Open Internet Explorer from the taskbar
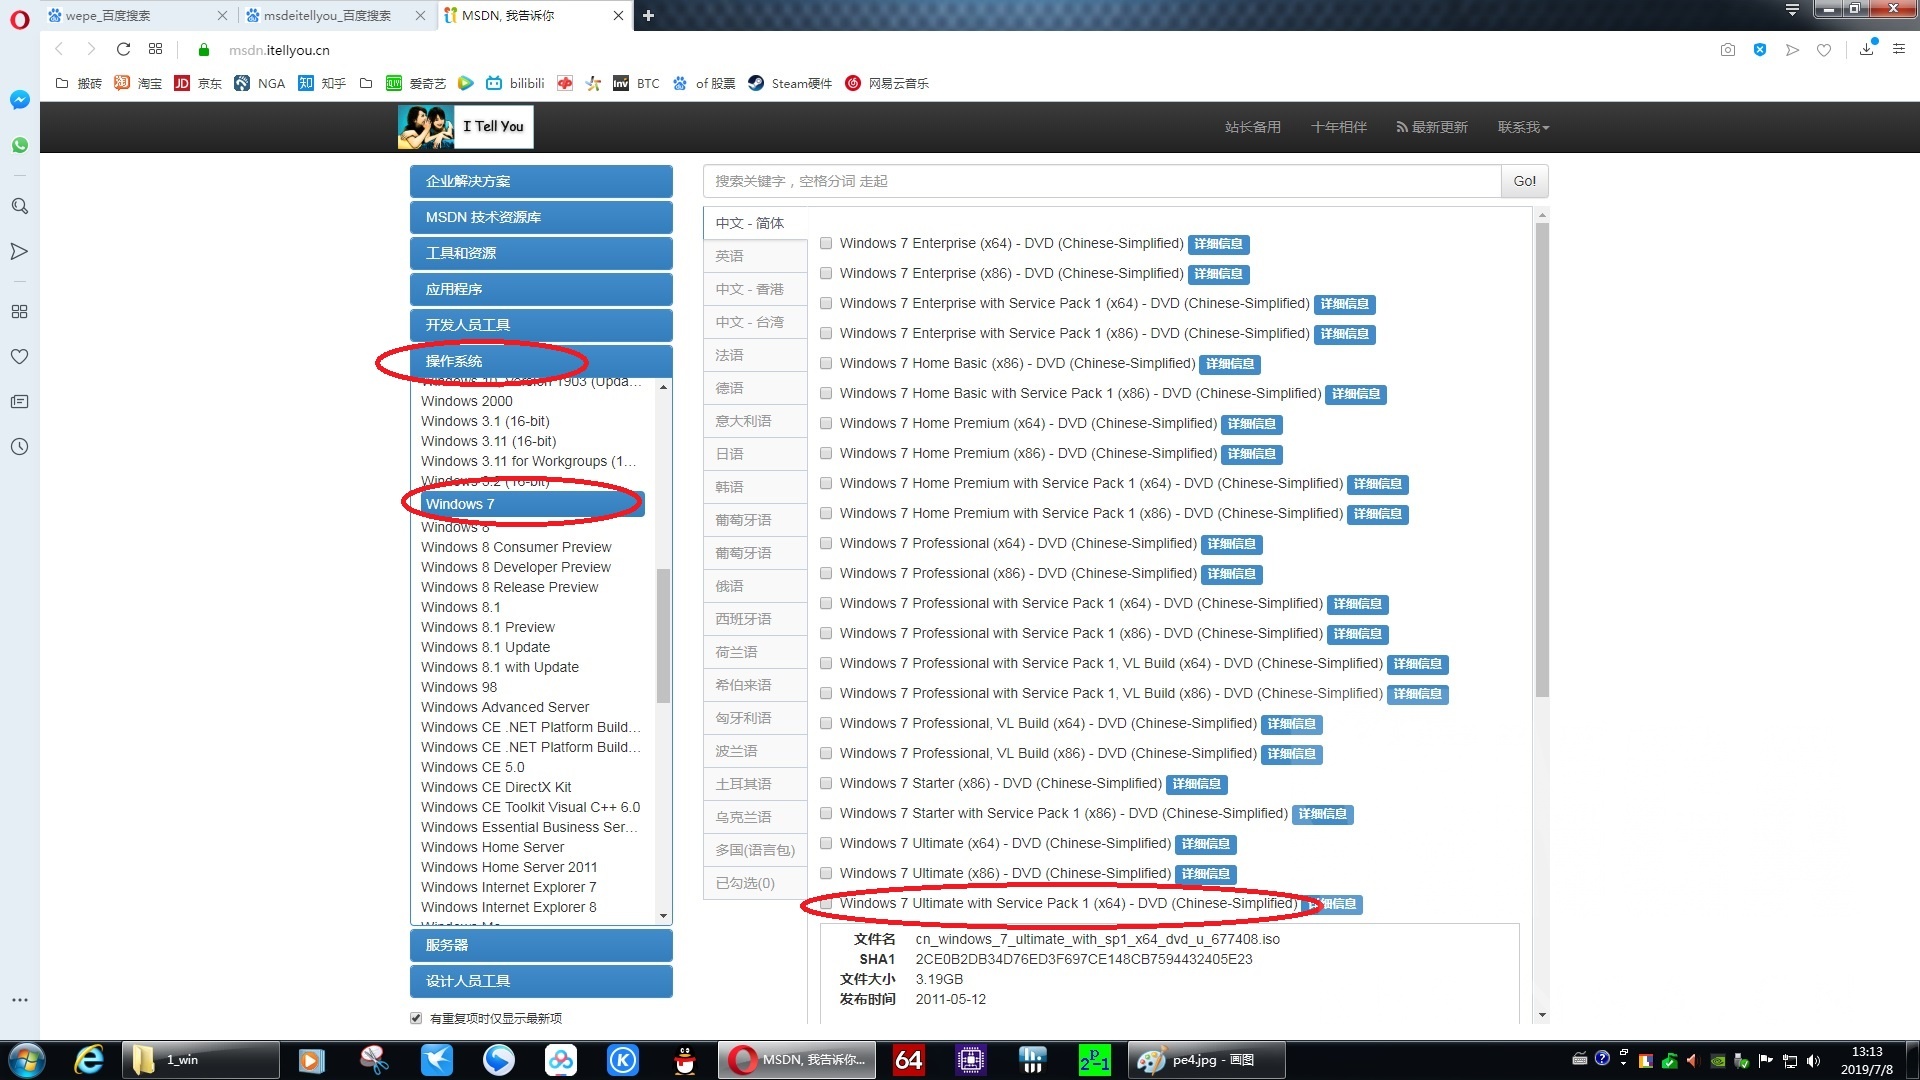 point(89,1060)
